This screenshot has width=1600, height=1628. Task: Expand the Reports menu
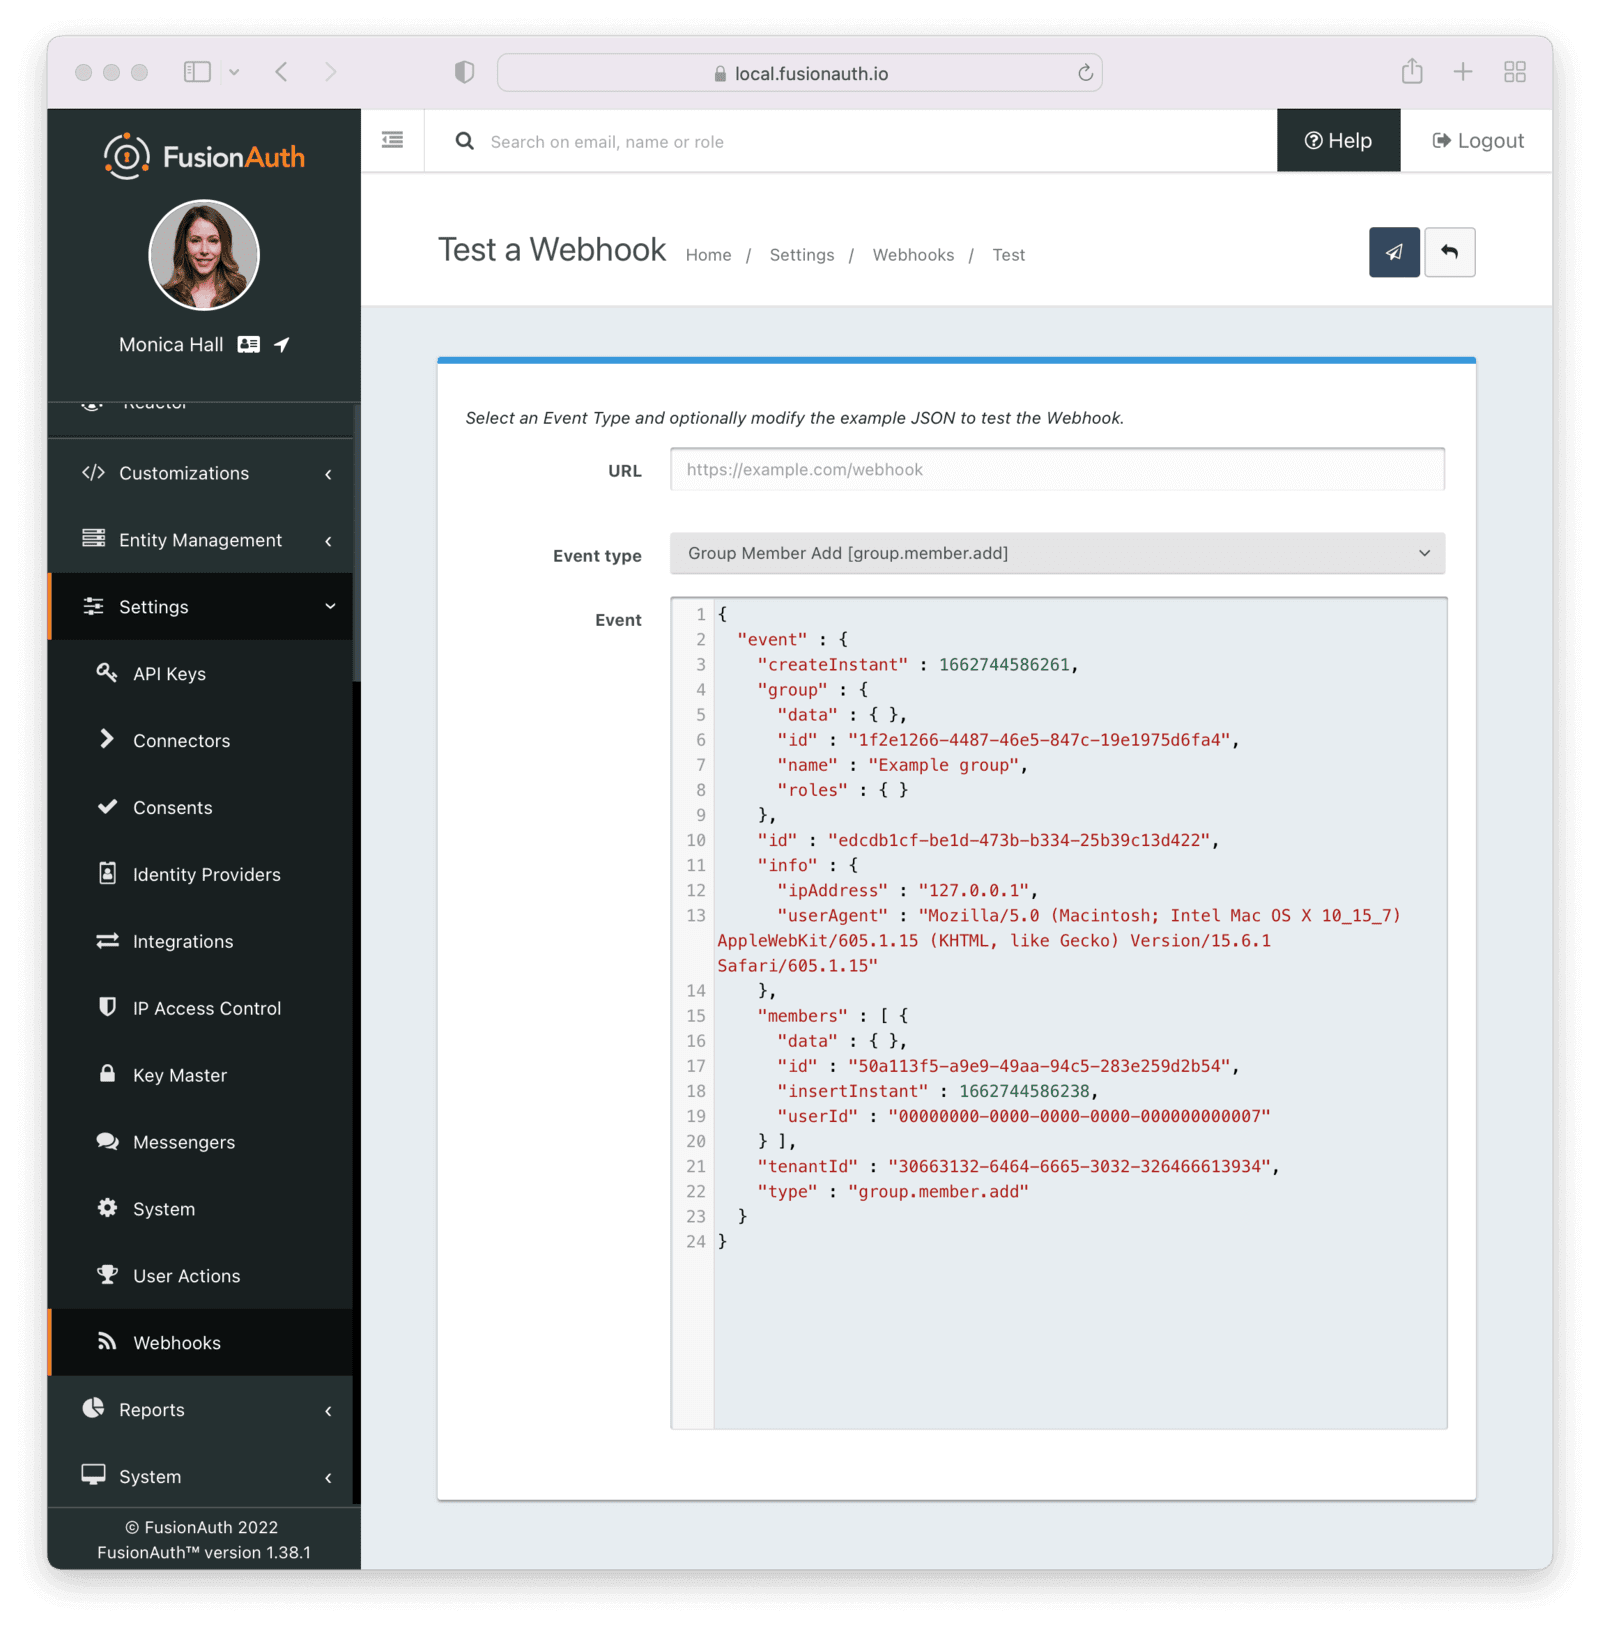pyautogui.click(x=200, y=1410)
